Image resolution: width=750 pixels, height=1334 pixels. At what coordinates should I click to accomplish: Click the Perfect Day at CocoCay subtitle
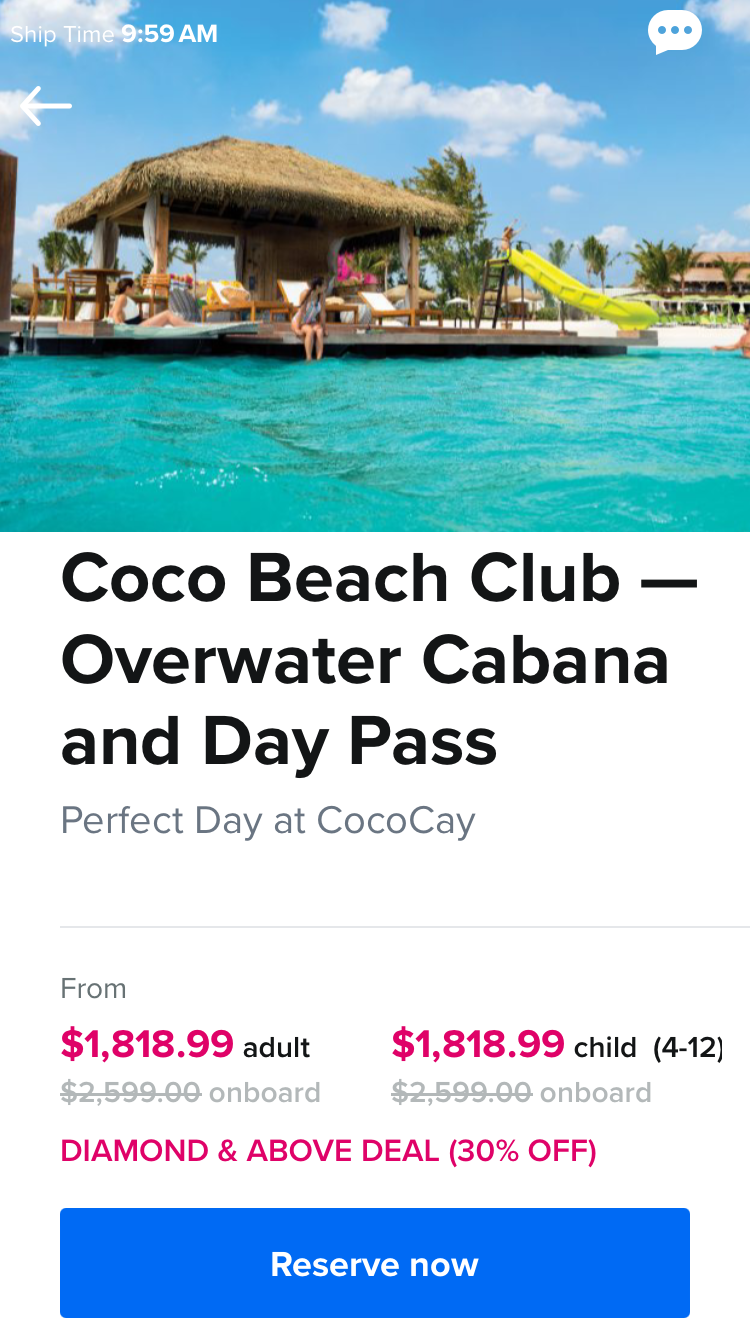pyautogui.click(x=267, y=821)
